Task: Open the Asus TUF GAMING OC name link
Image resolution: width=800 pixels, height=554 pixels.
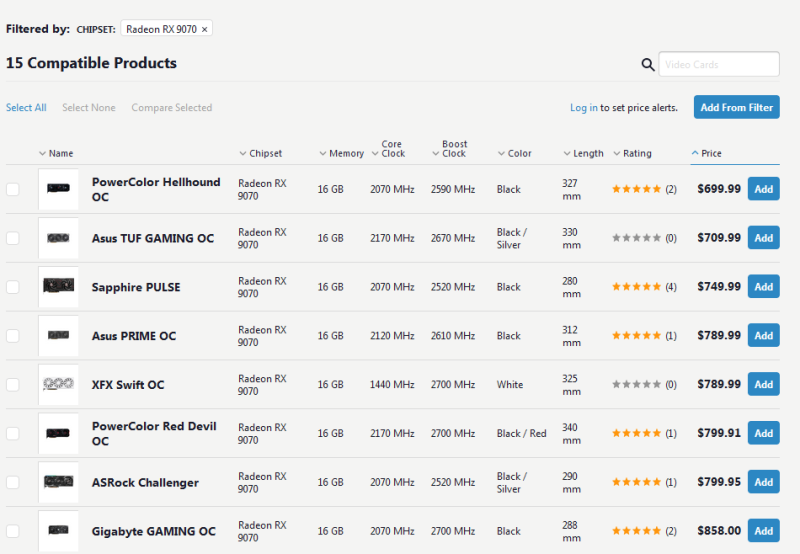Action: [x=153, y=238]
